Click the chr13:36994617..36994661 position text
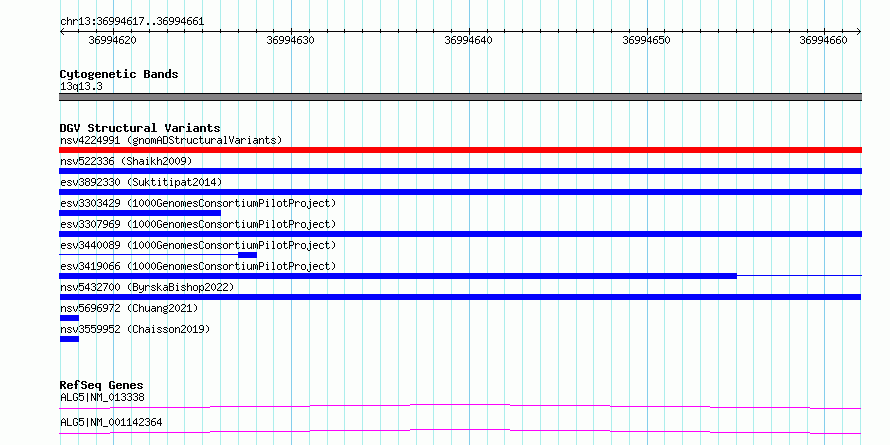Image resolution: width=890 pixels, height=445 pixels. click(x=132, y=22)
